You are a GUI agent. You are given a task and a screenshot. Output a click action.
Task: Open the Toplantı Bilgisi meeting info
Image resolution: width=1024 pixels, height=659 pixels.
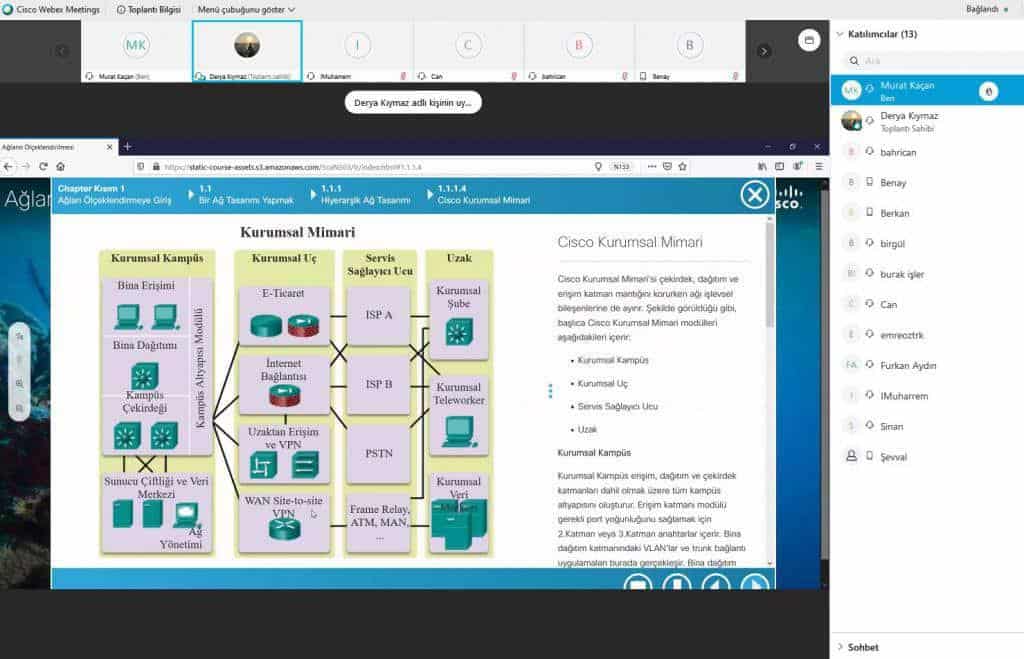[x=149, y=10]
